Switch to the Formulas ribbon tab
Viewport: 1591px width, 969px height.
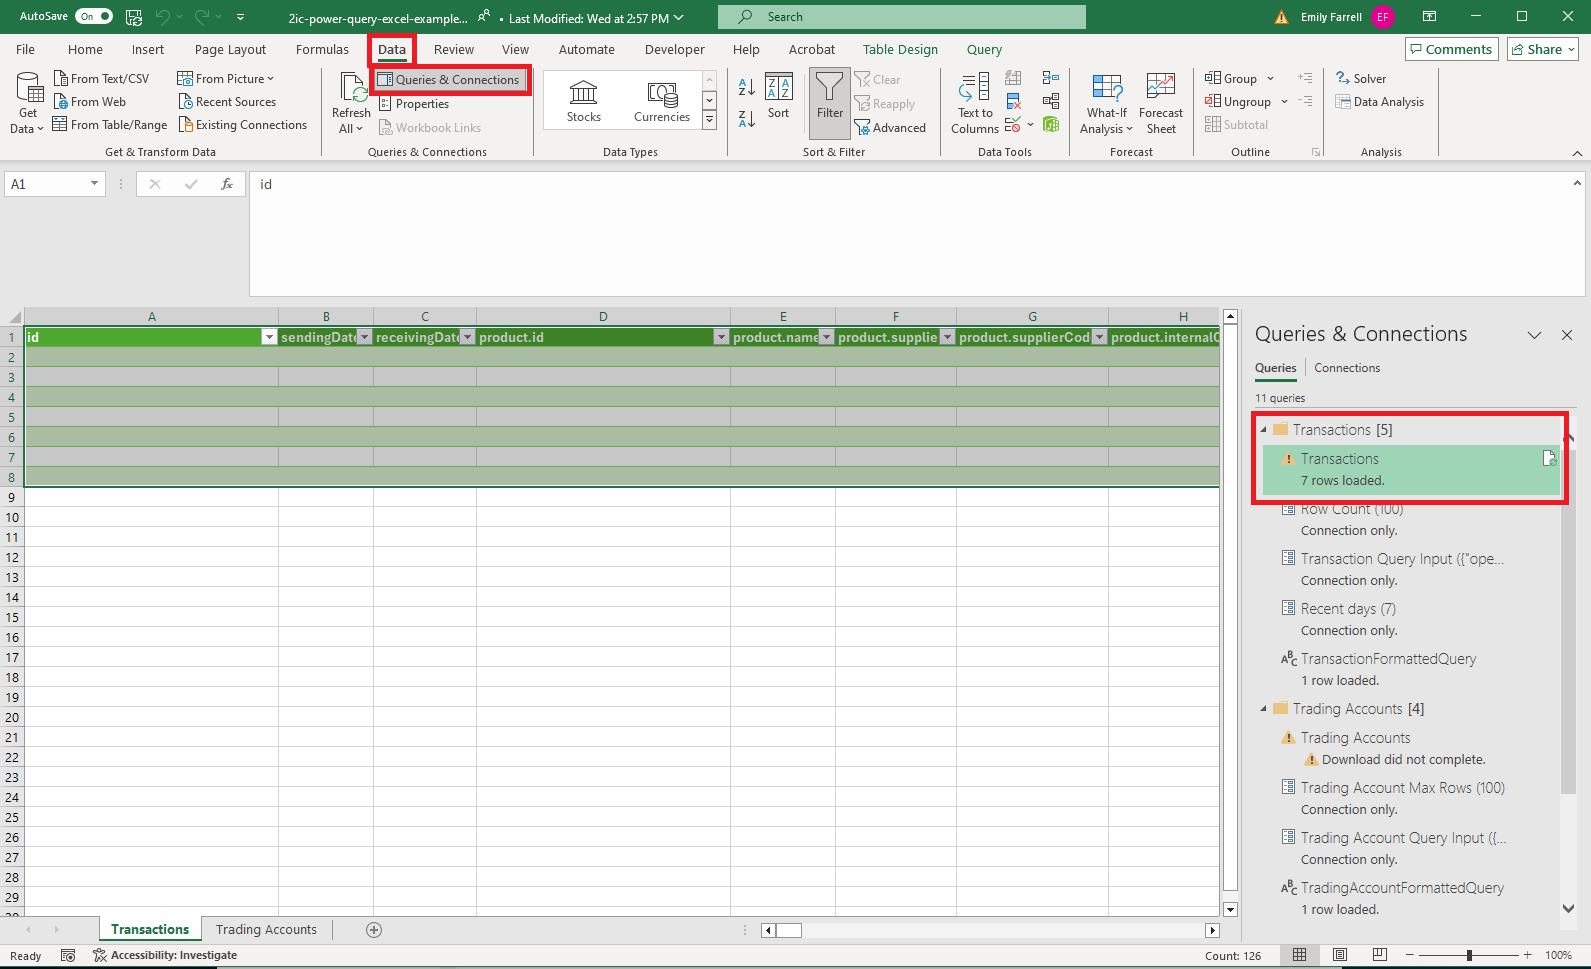point(322,50)
